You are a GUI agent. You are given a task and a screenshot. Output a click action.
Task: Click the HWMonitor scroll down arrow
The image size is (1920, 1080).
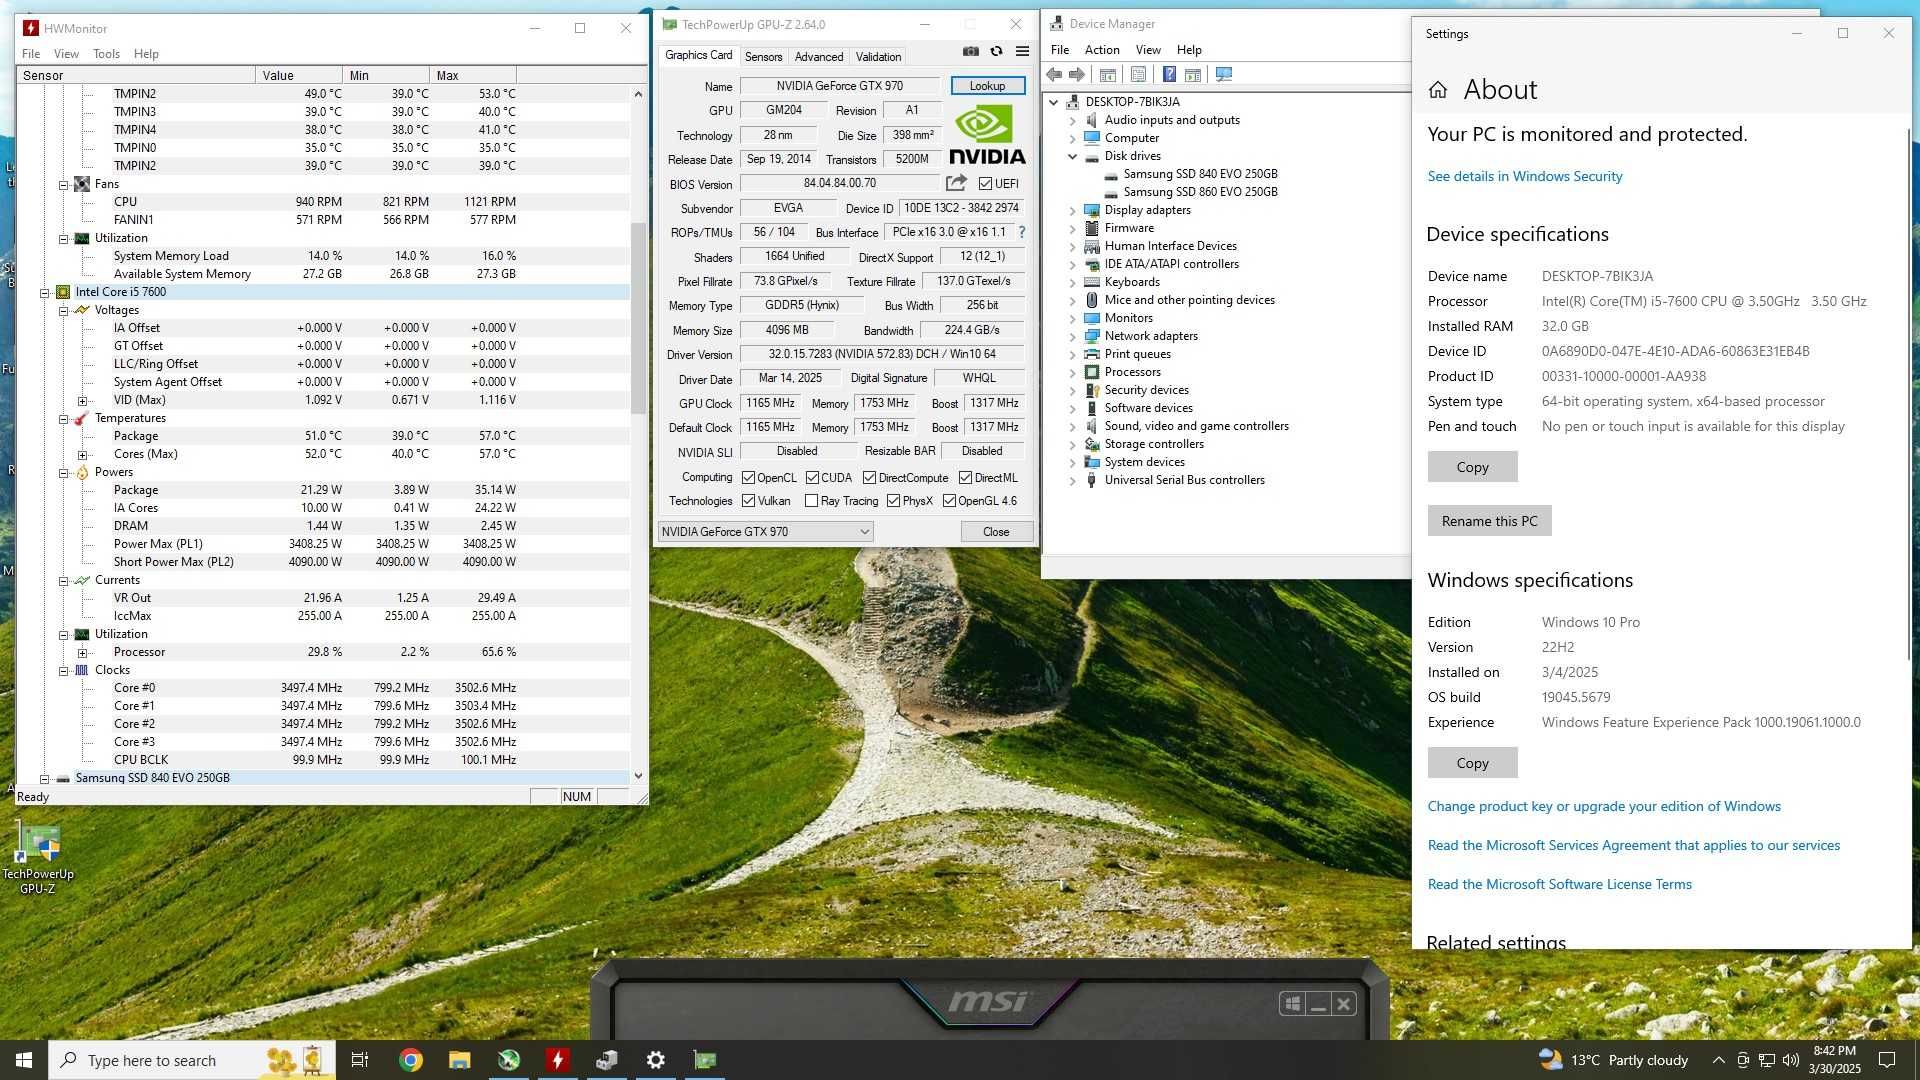(638, 776)
